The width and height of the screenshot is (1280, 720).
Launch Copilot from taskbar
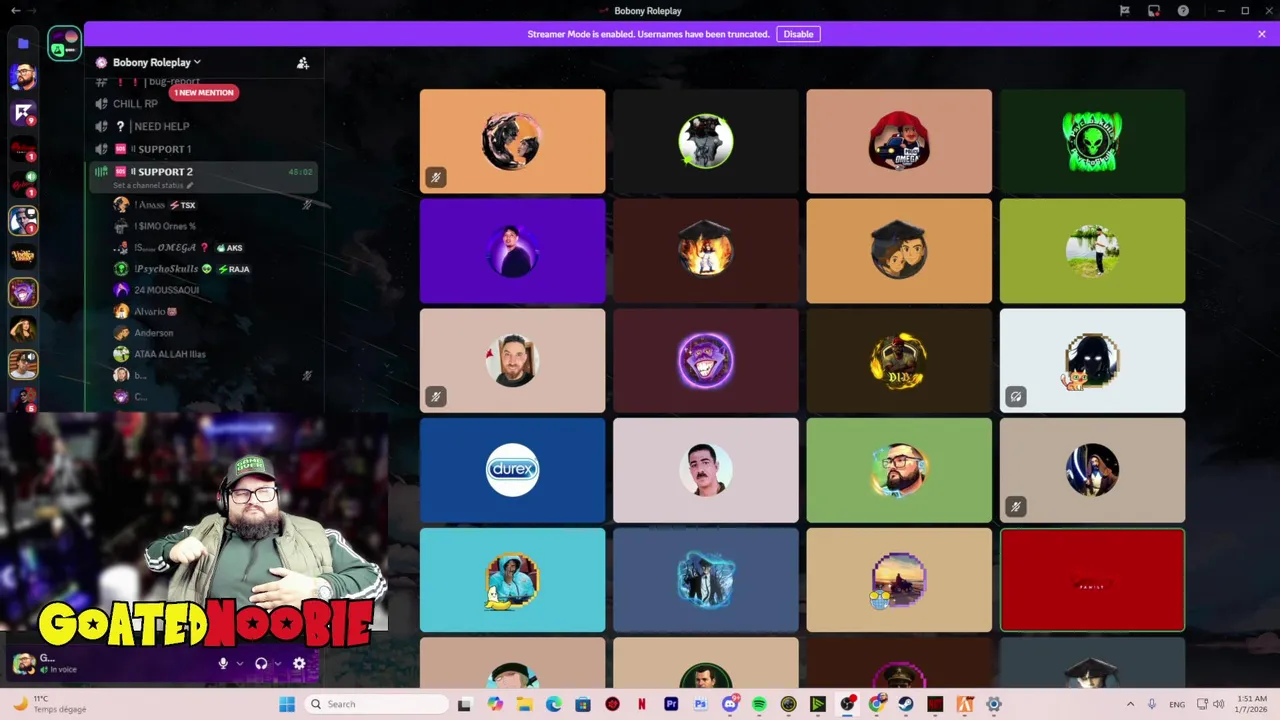click(x=495, y=704)
